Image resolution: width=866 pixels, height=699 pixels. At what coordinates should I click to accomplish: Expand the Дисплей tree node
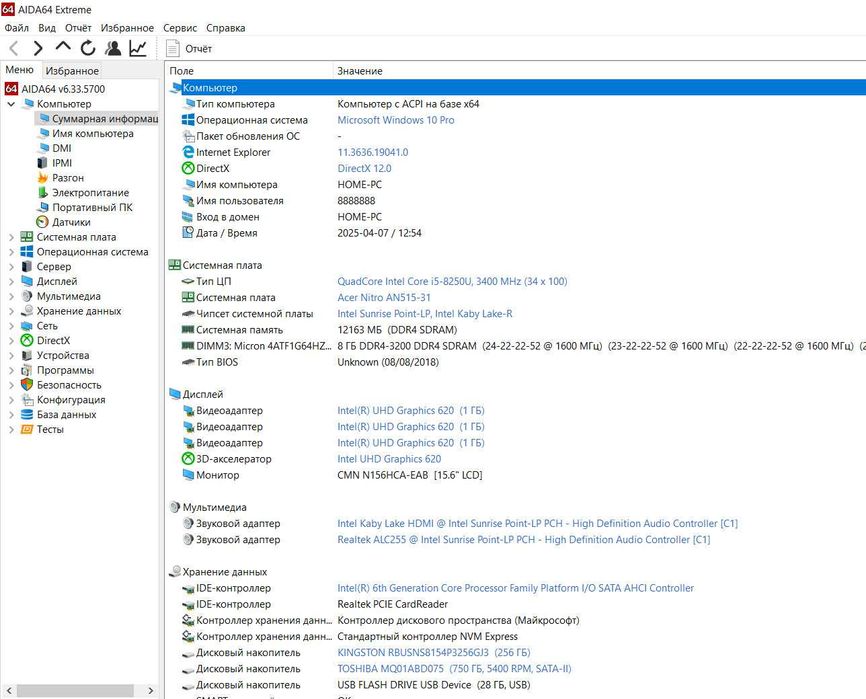pos(11,282)
